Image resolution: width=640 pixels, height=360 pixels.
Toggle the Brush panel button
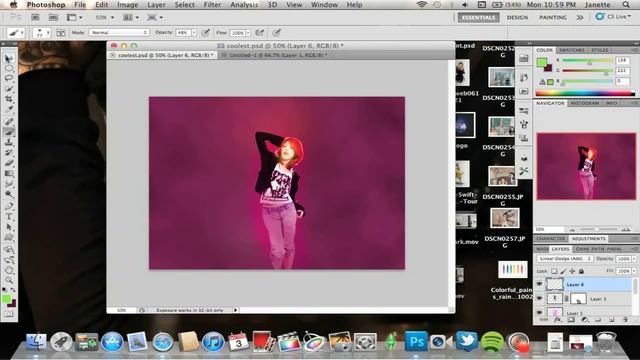(61, 33)
